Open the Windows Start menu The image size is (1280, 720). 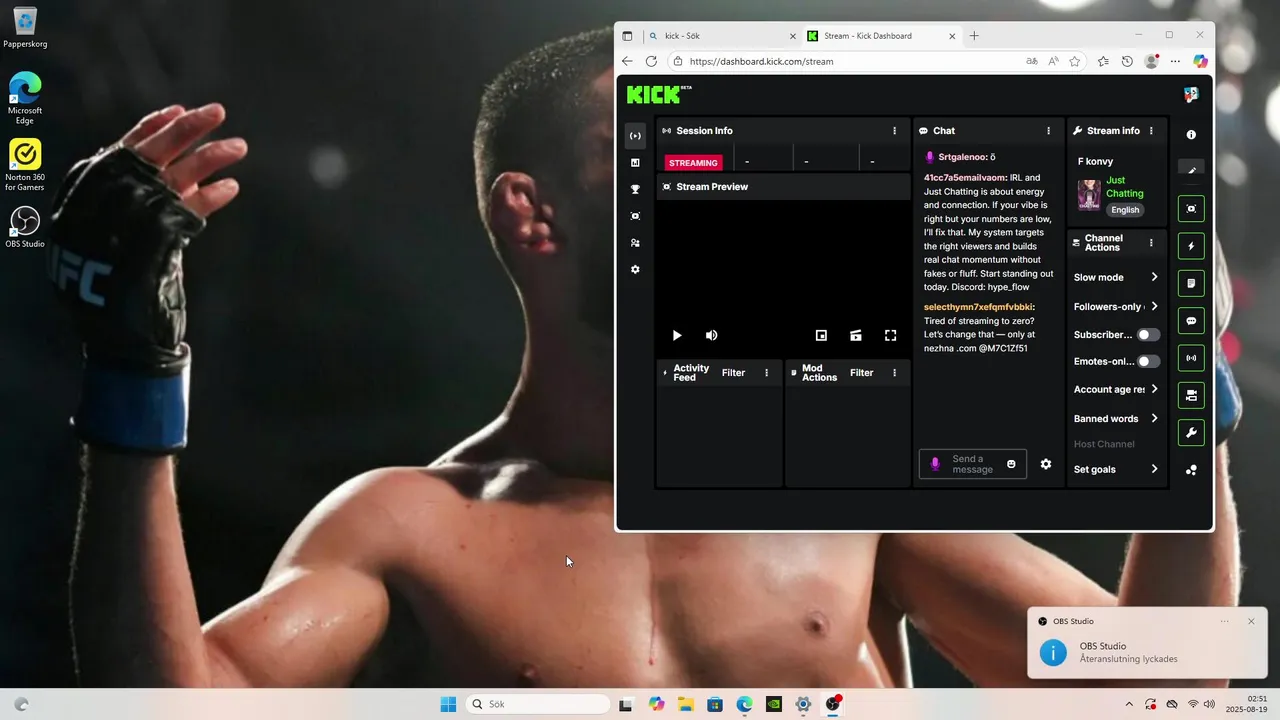[x=448, y=704]
